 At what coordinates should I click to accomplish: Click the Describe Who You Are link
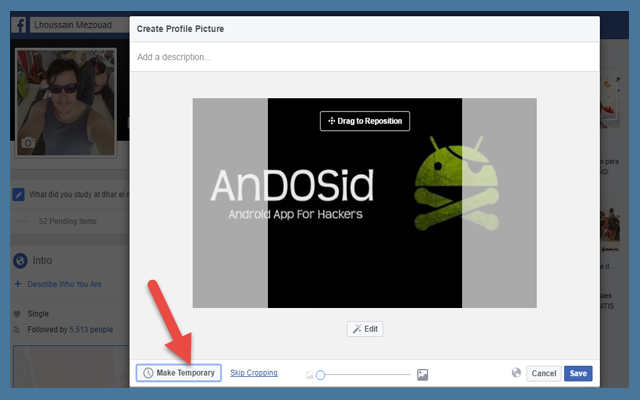click(x=64, y=284)
